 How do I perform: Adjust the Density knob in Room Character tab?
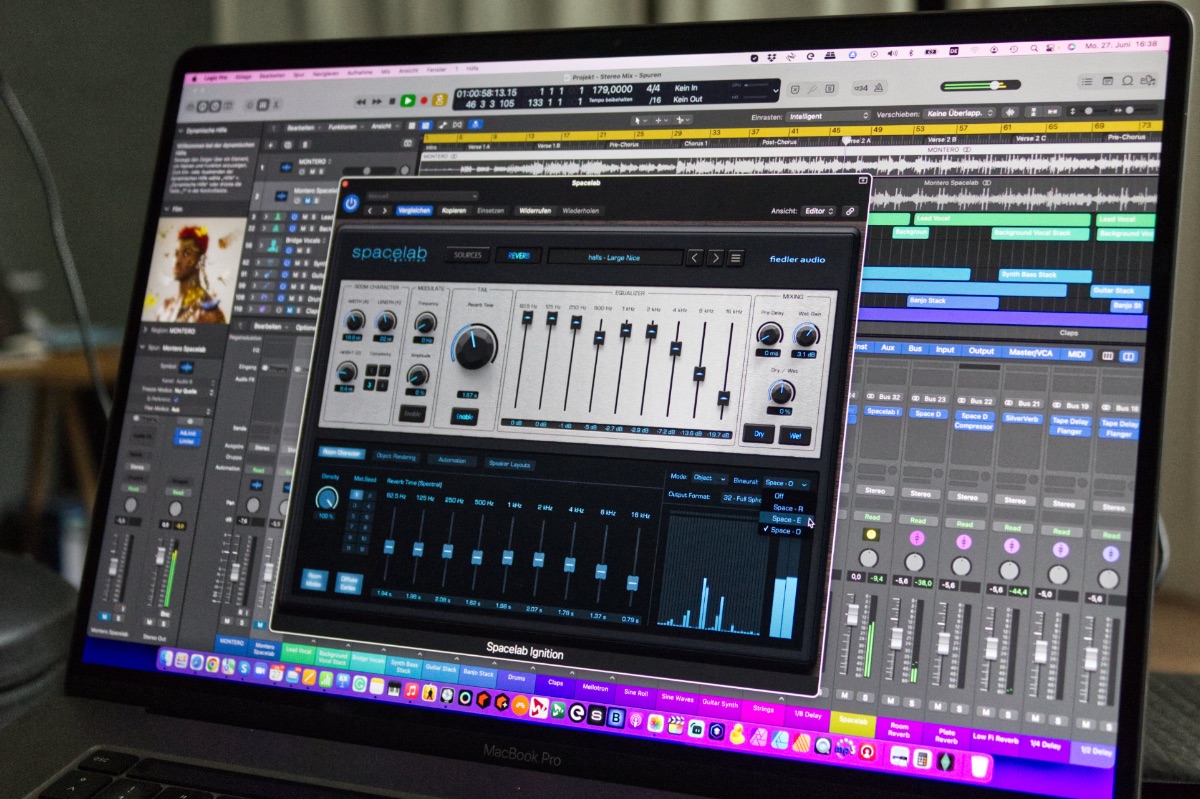pyautogui.click(x=327, y=497)
